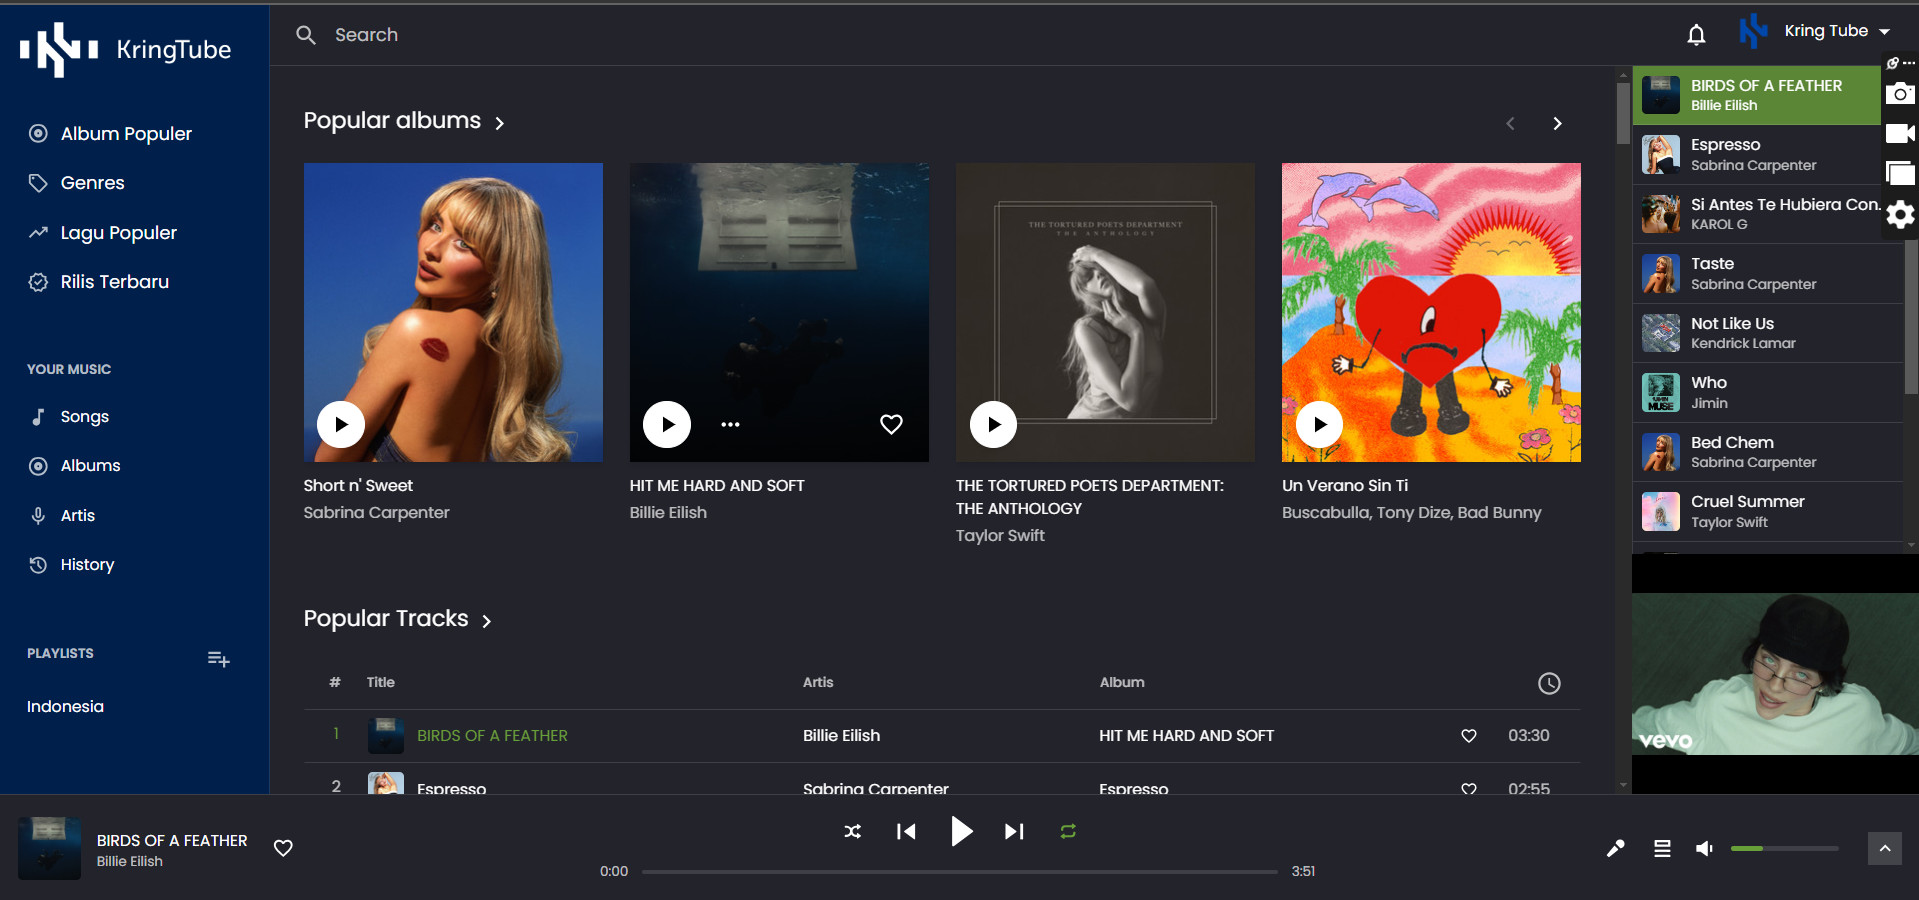
Task: Open Sabrina Carpenter artist link under Short n' Sweet
Action: pos(376,513)
